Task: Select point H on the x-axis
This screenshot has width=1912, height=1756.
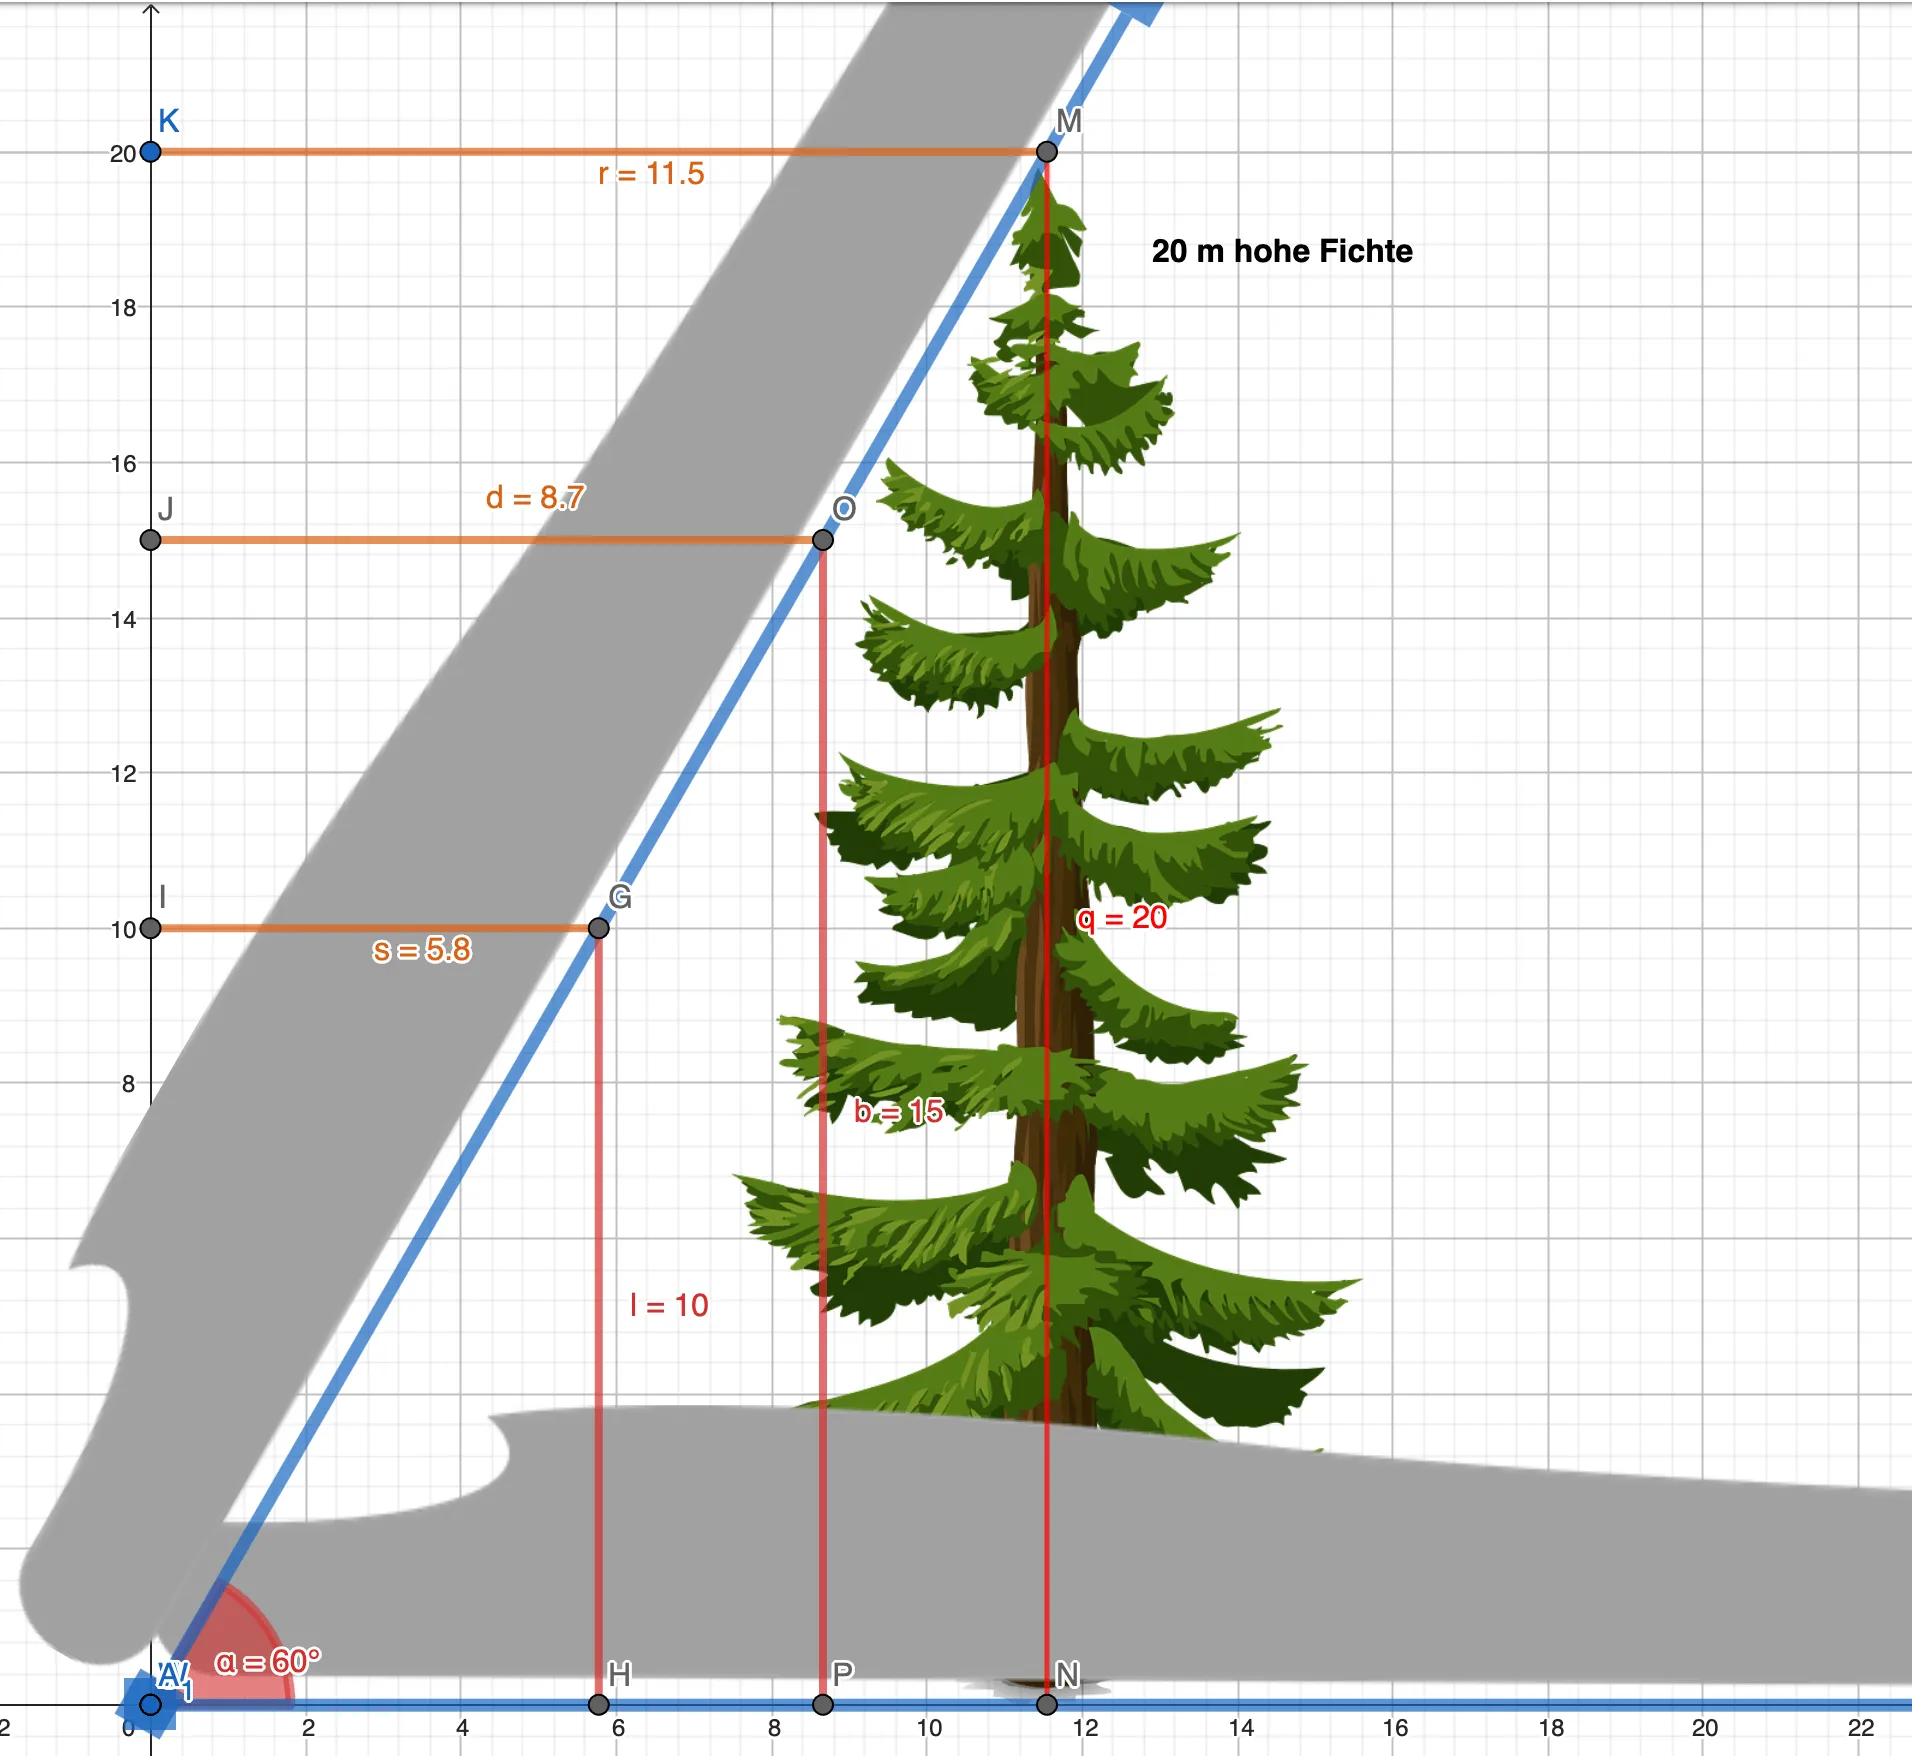Action: point(598,1704)
